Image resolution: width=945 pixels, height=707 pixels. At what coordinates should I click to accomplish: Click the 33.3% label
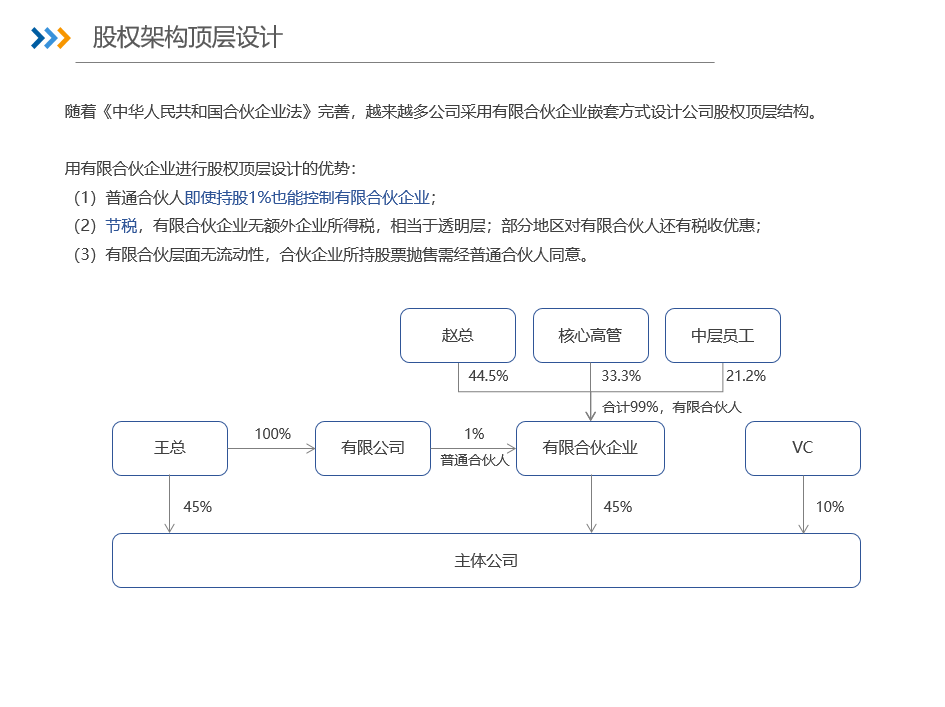(x=621, y=376)
